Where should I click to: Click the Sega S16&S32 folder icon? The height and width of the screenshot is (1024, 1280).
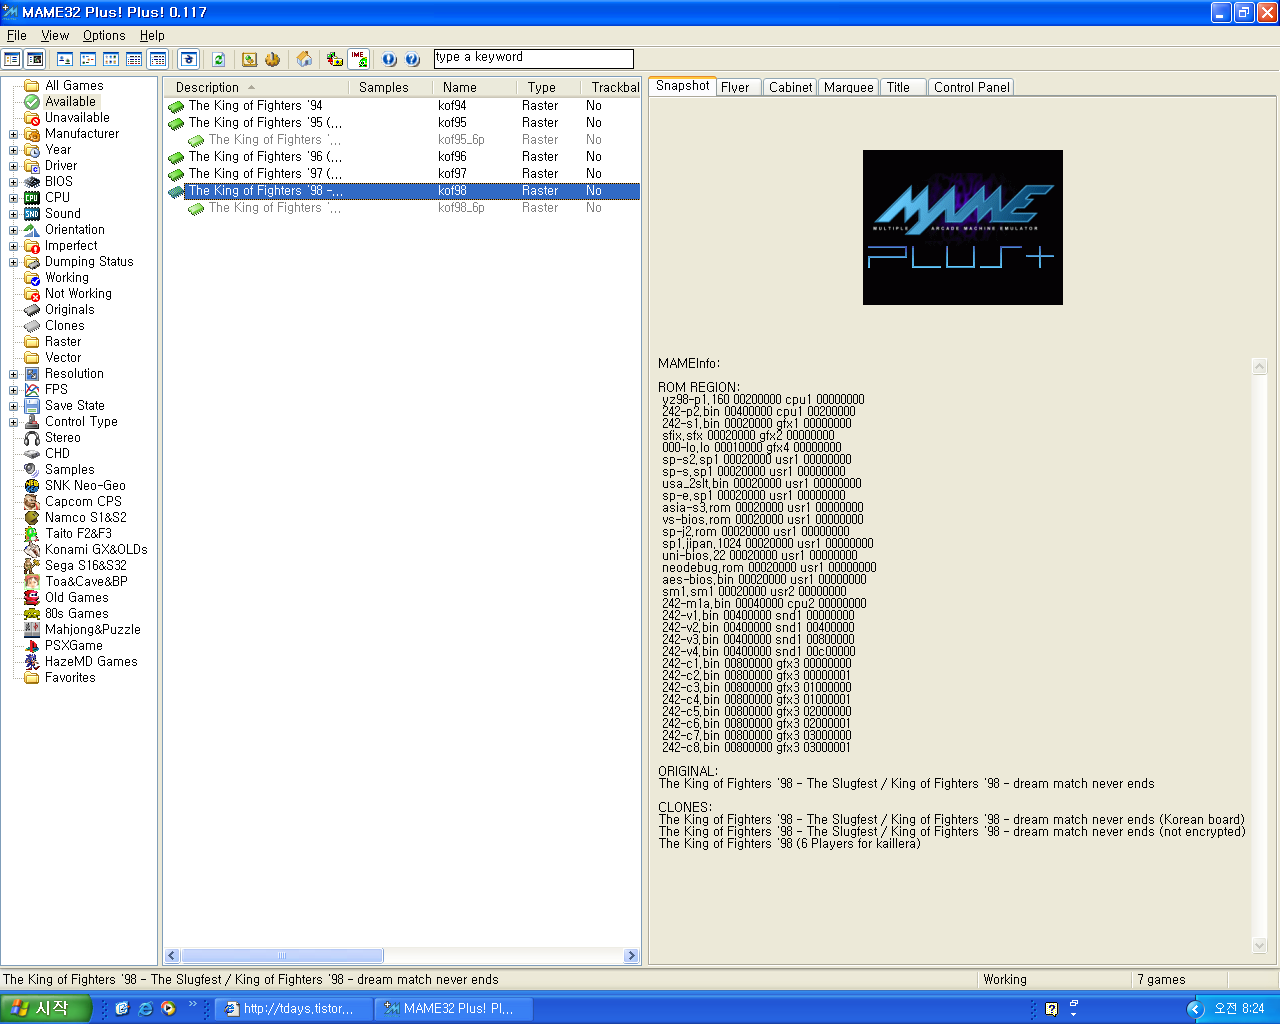32,566
